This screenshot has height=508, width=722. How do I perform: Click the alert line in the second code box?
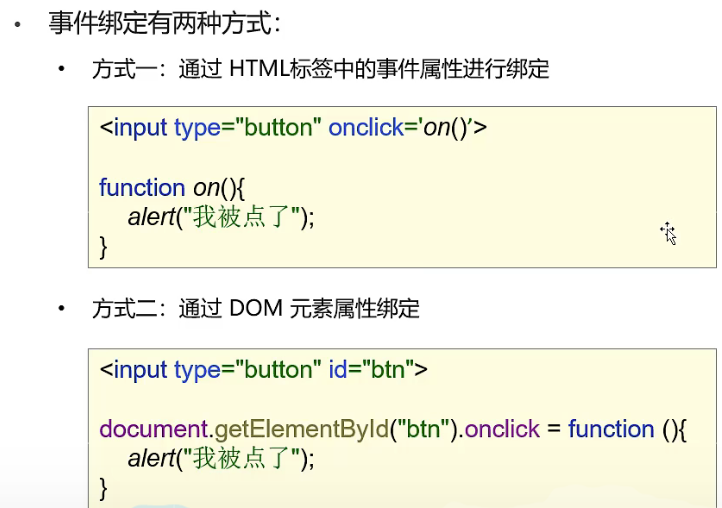(221, 459)
